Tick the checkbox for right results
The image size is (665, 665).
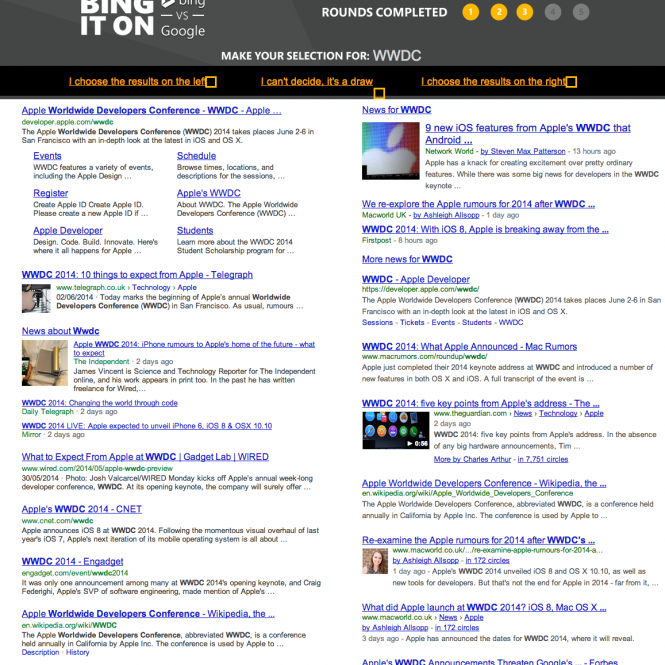(571, 82)
